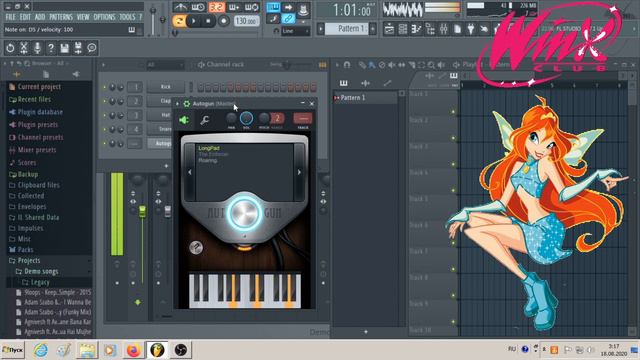Viewport: 640px width, 360px height.
Task: Click the undo history icon in shortcut toolbar
Action: click(x=10, y=48)
